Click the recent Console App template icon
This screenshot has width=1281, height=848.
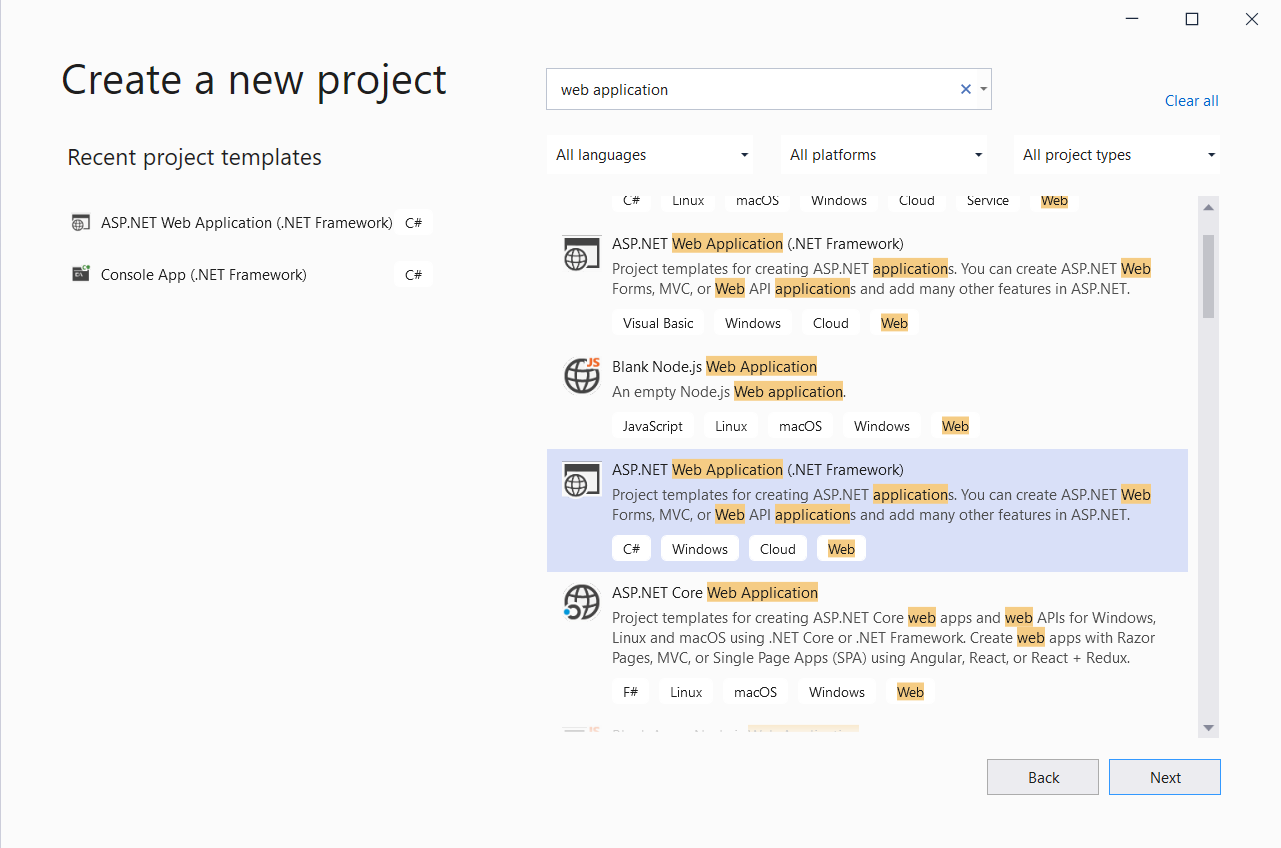[x=81, y=274]
